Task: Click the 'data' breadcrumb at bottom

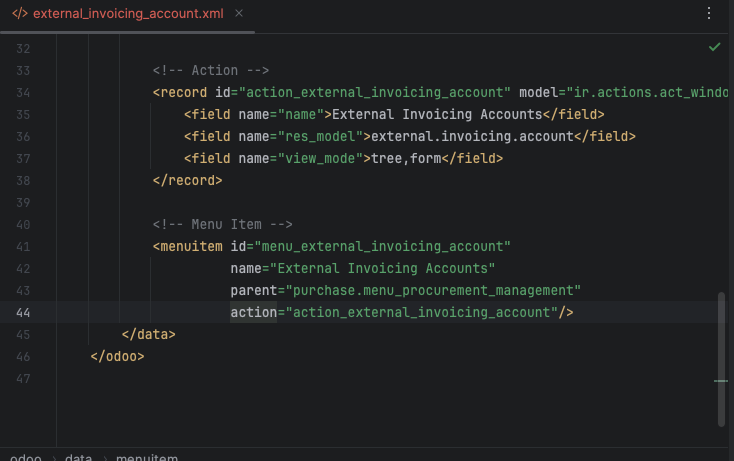Action: 78,457
